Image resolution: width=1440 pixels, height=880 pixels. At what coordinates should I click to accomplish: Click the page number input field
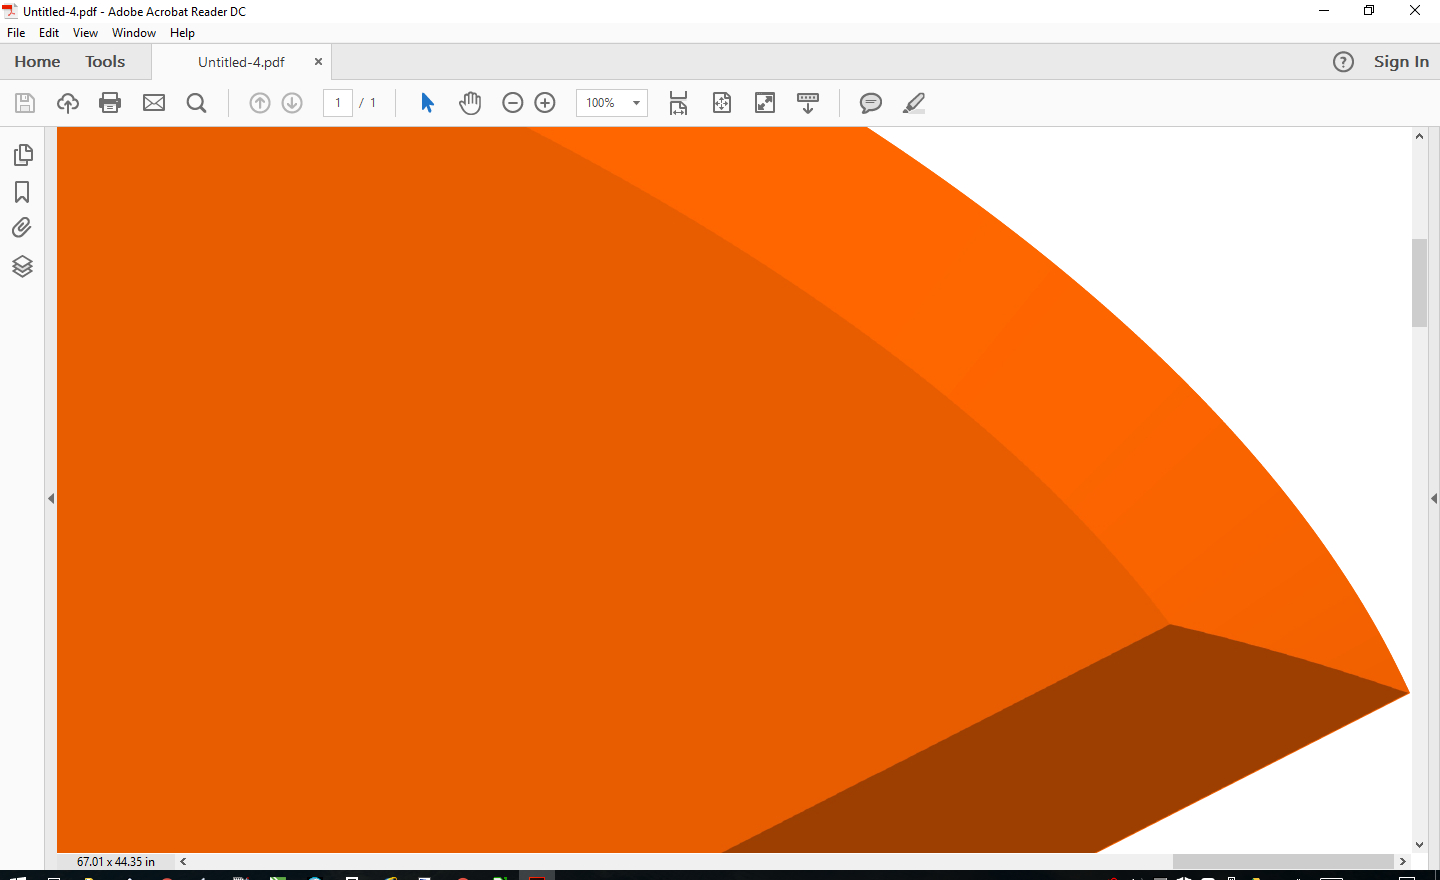[x=338, y=103]
